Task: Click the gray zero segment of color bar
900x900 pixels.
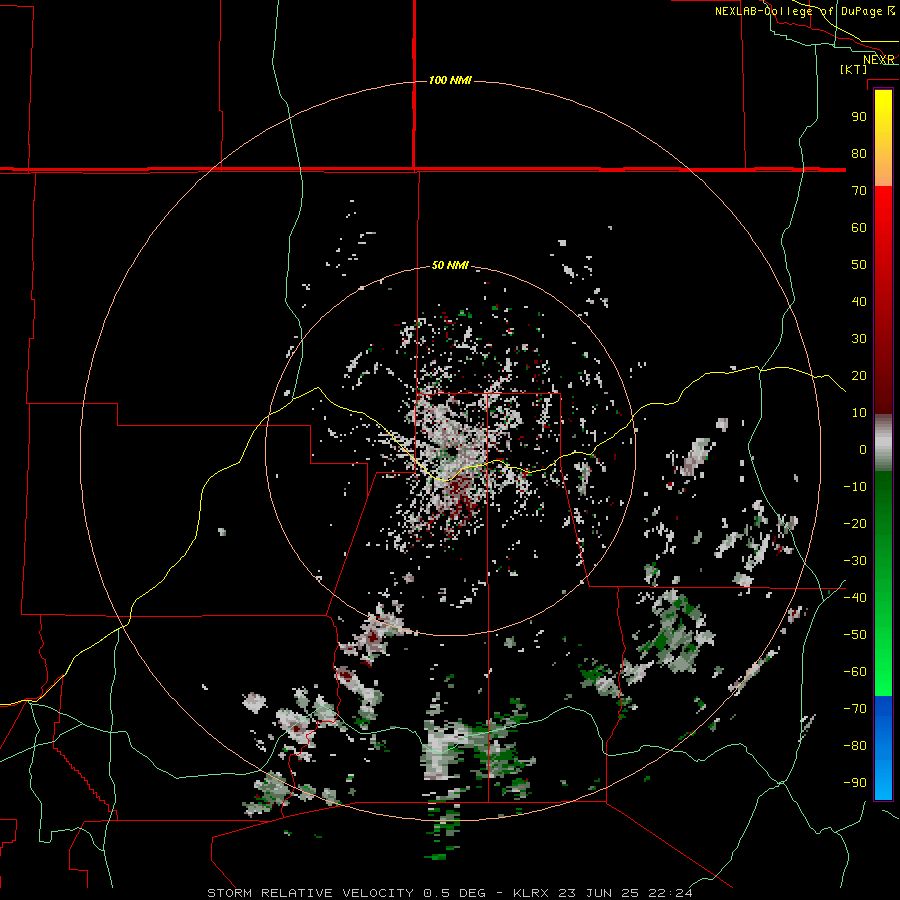Action: (x=883, y=443)
